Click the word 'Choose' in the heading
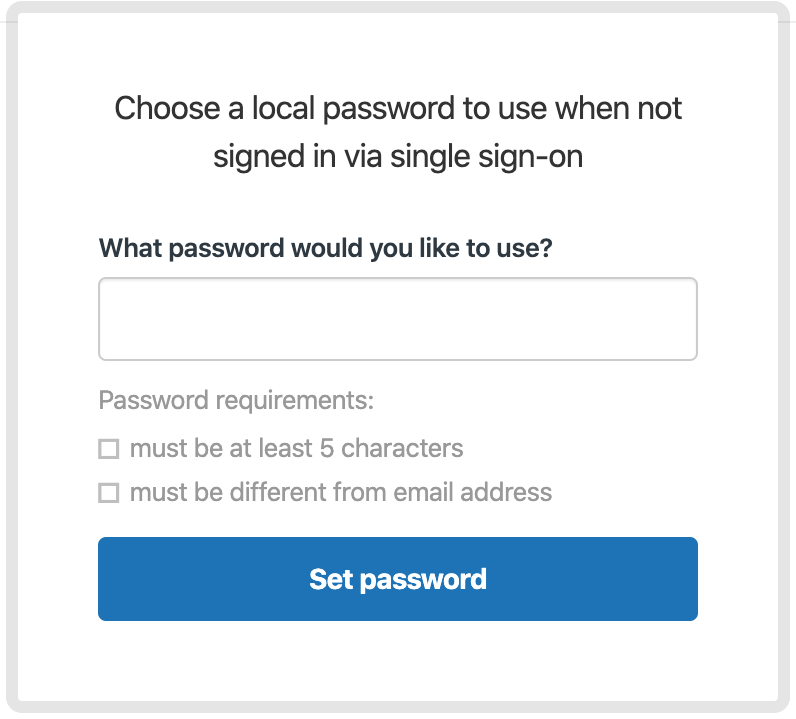This screenshot has width=796, height=719. (x=167, y=108)
